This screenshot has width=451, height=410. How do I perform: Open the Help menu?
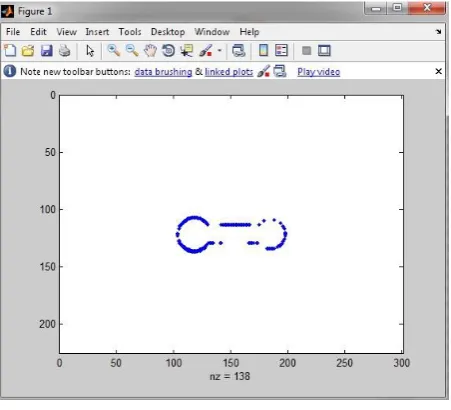[249, 32]
